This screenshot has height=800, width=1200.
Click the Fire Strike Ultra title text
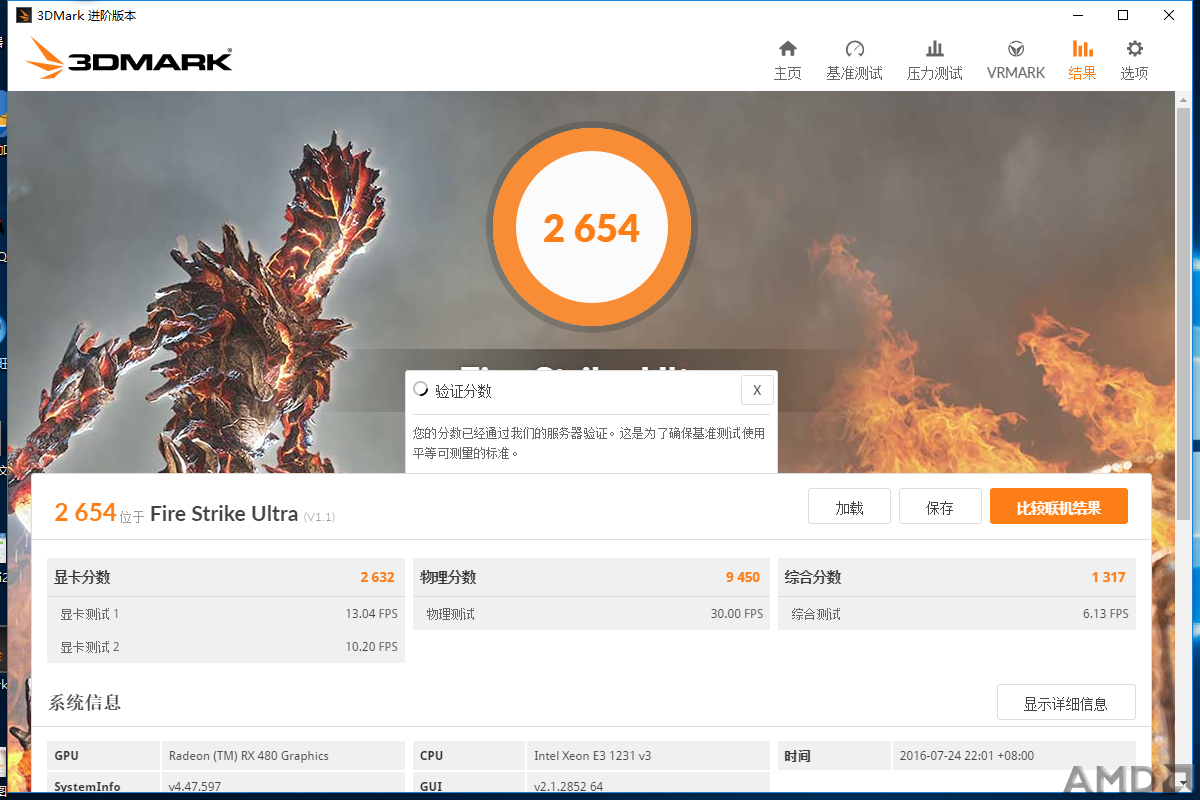click(224, 514)
